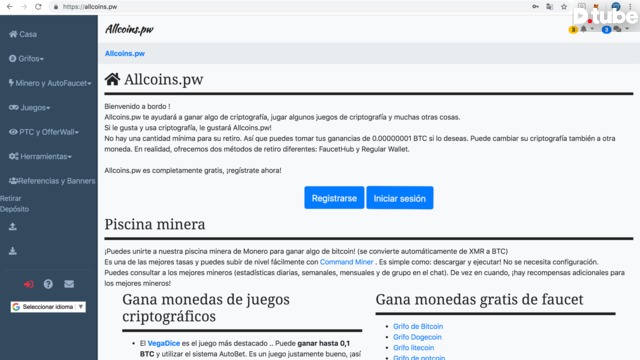Click the users icon beside Referencias

[13, 181]
